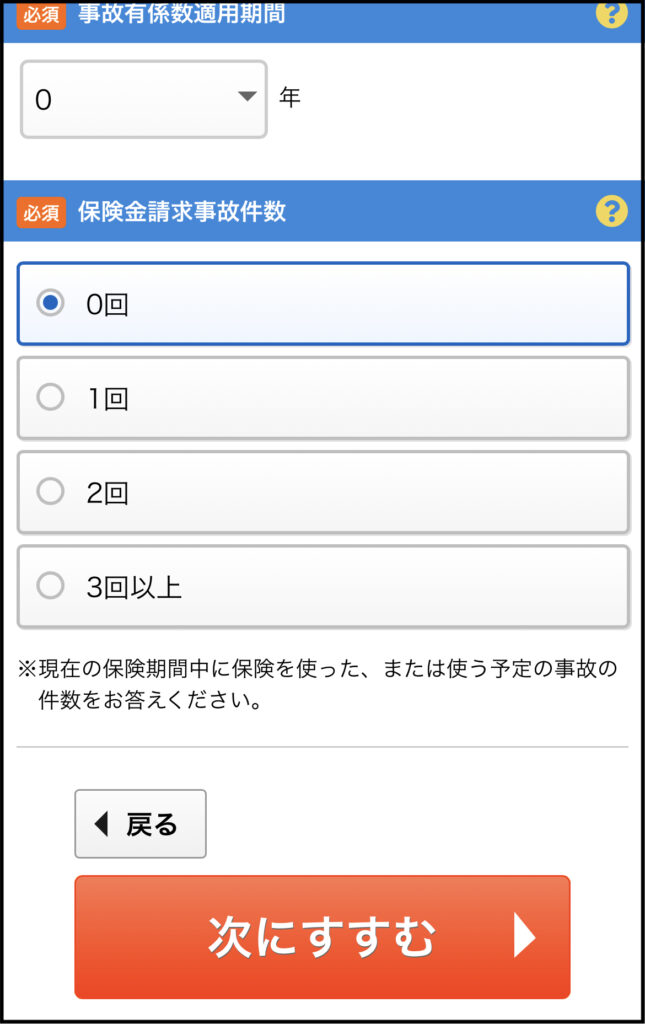This screenshot has width=645, height=1024.
Task: Click the note text about 保険期間中
Action: [318, 684]
